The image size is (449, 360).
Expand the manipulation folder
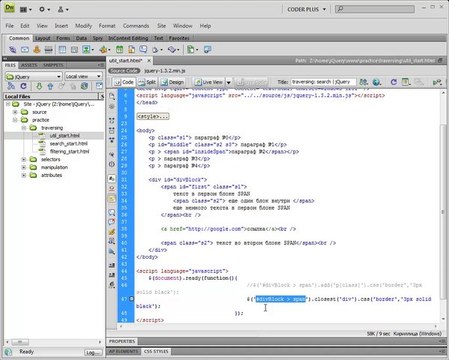[24, 167]
